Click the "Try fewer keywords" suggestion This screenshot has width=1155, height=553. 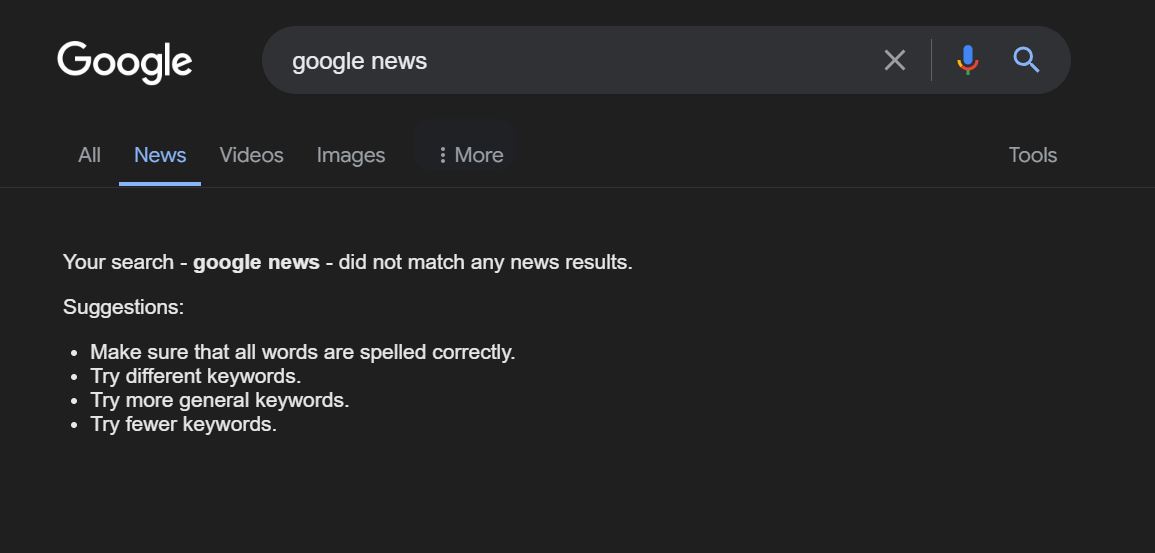coord(183,424)
